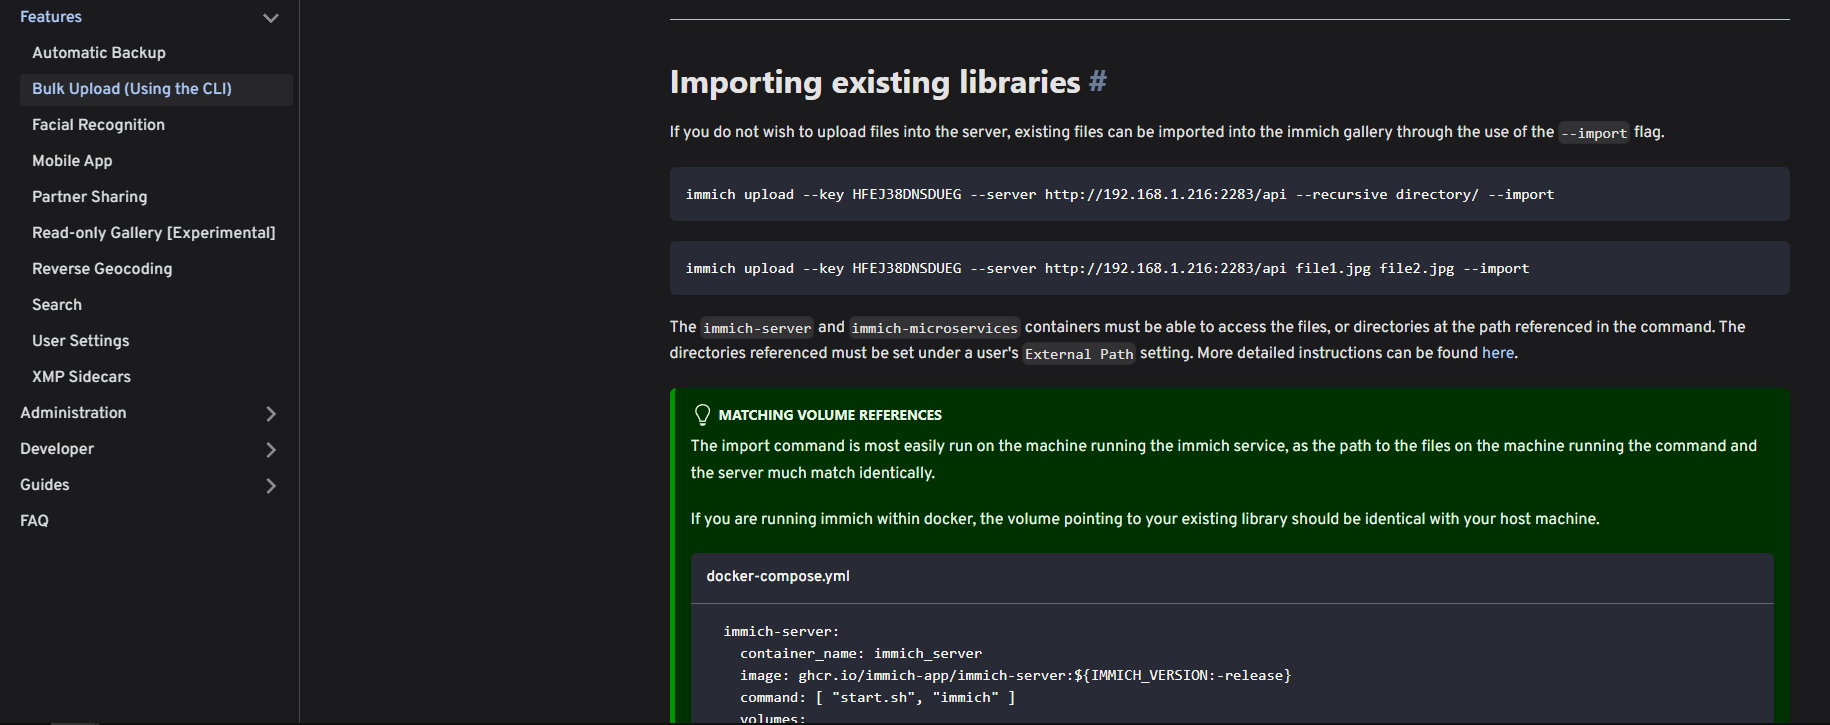Follow the 'here' detailed instructions link
This screenshot has width=1830, height=725.
coord(1497,353)
